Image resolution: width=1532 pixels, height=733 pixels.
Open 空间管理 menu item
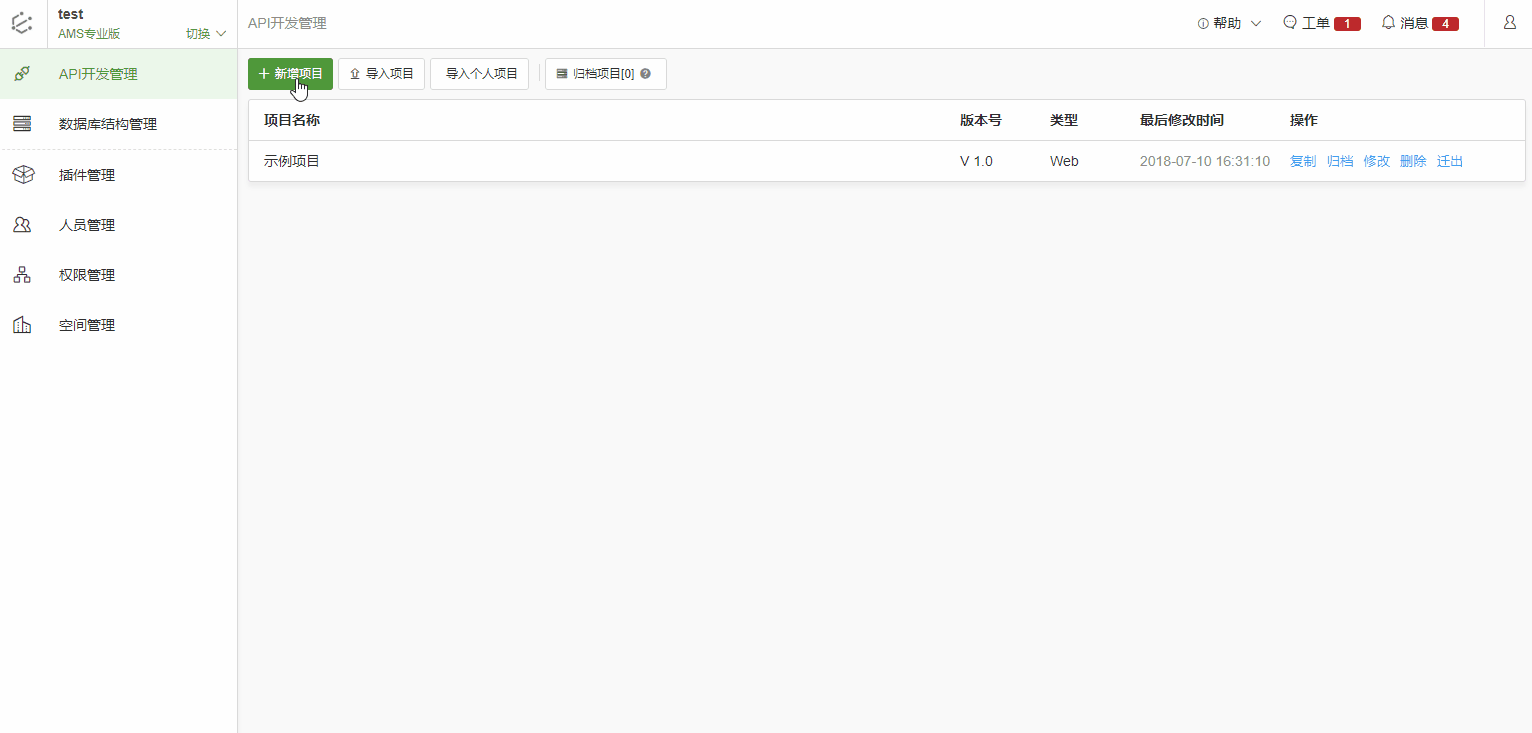[x=118, y=325]
